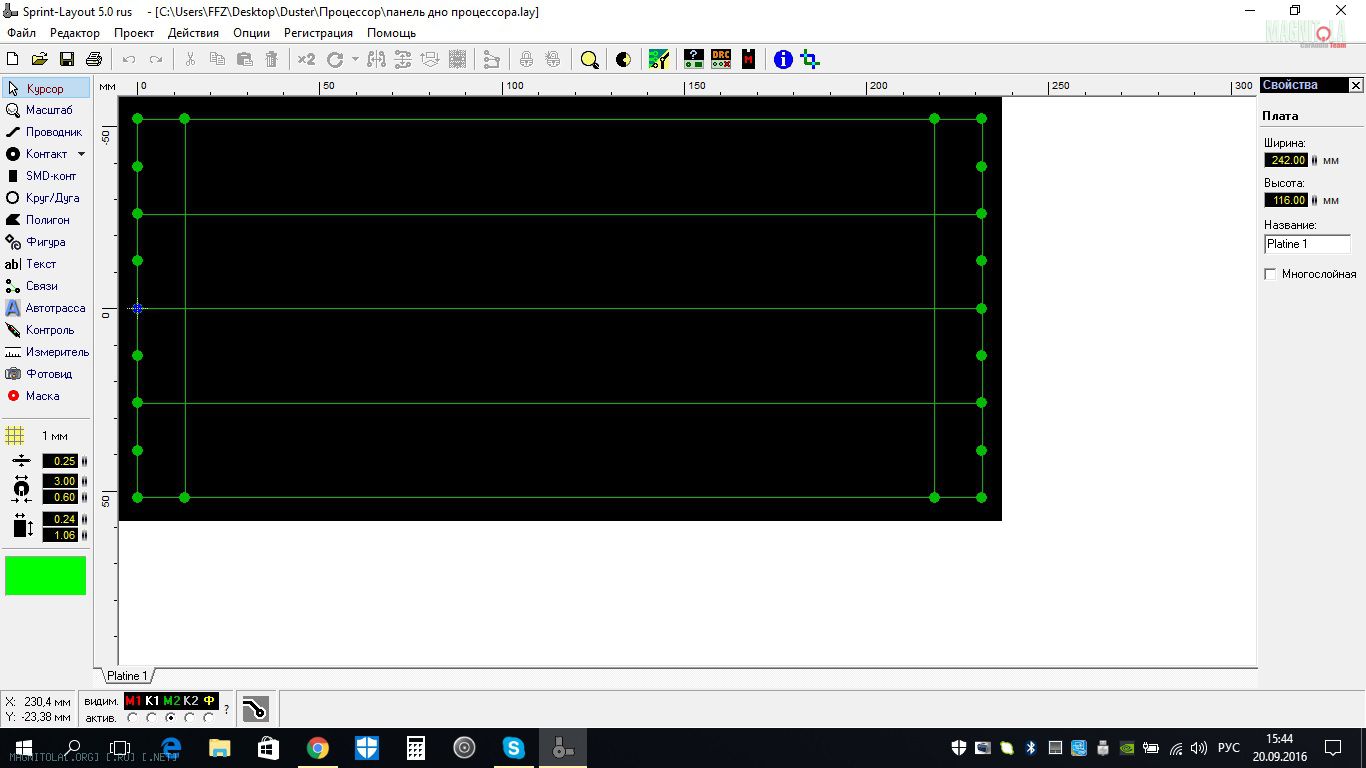
Task: Select the Контроль test tool
Action: click(x=46, y=330)
